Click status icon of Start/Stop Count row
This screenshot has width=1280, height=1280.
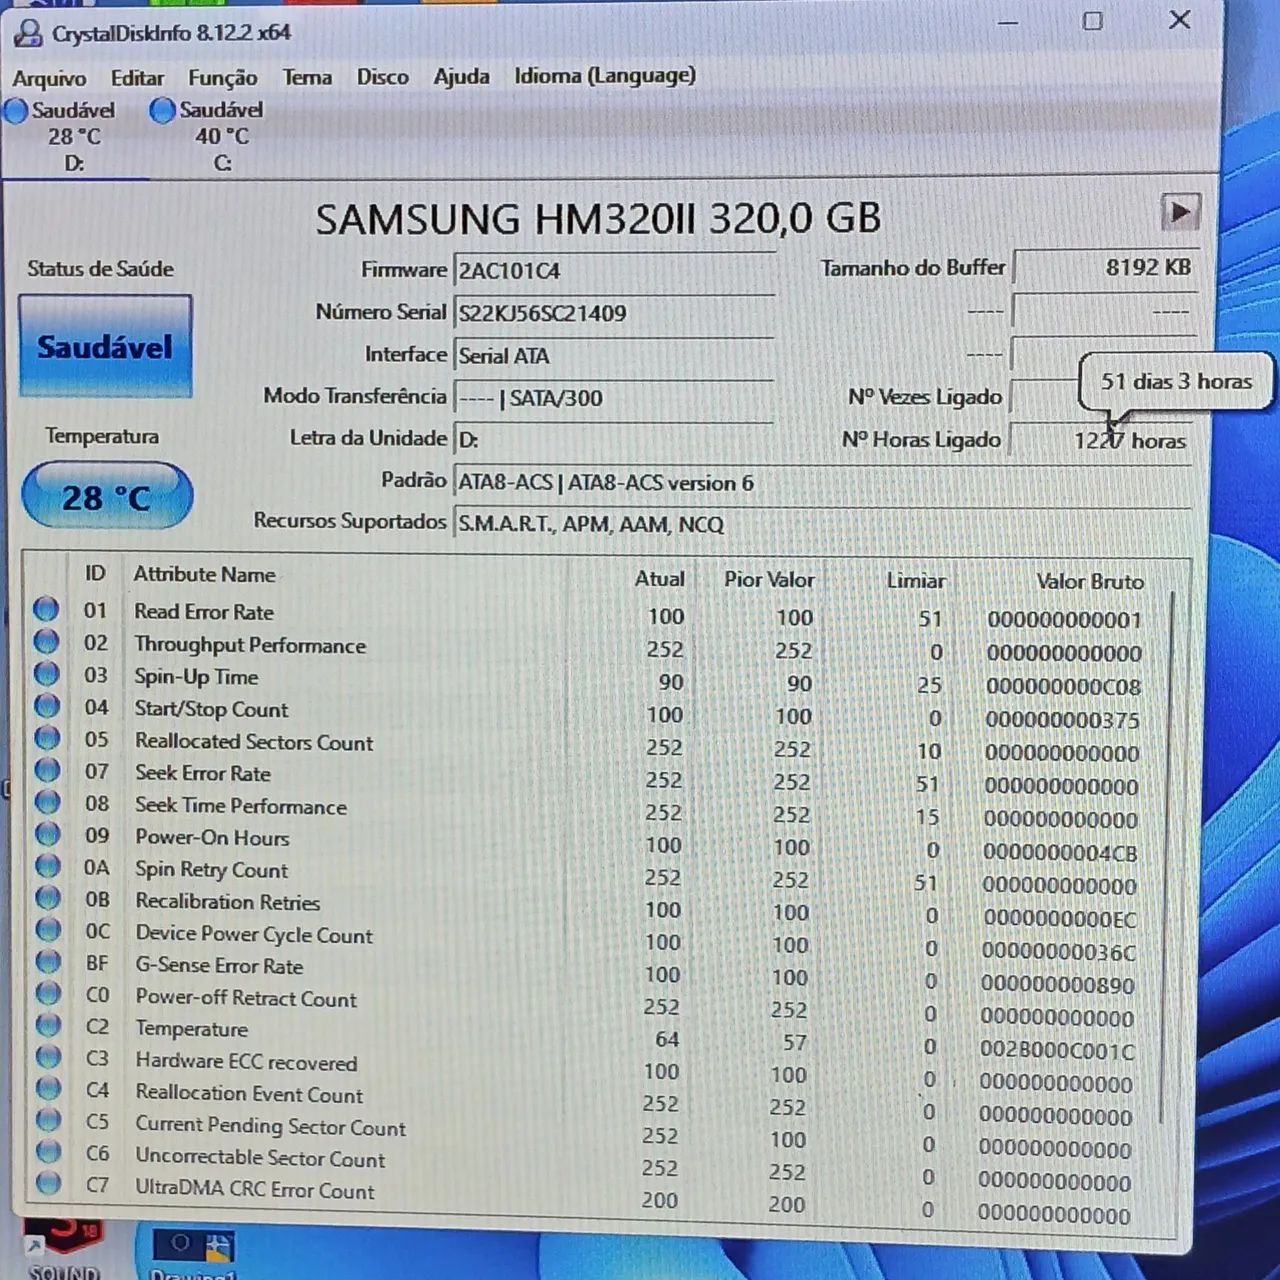[47, 705]
